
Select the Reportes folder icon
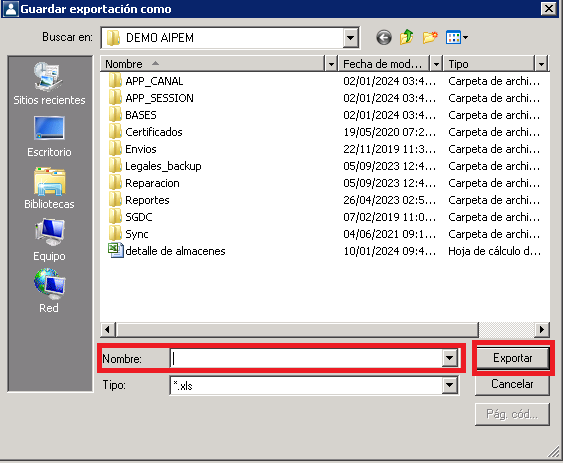[115, 199]
